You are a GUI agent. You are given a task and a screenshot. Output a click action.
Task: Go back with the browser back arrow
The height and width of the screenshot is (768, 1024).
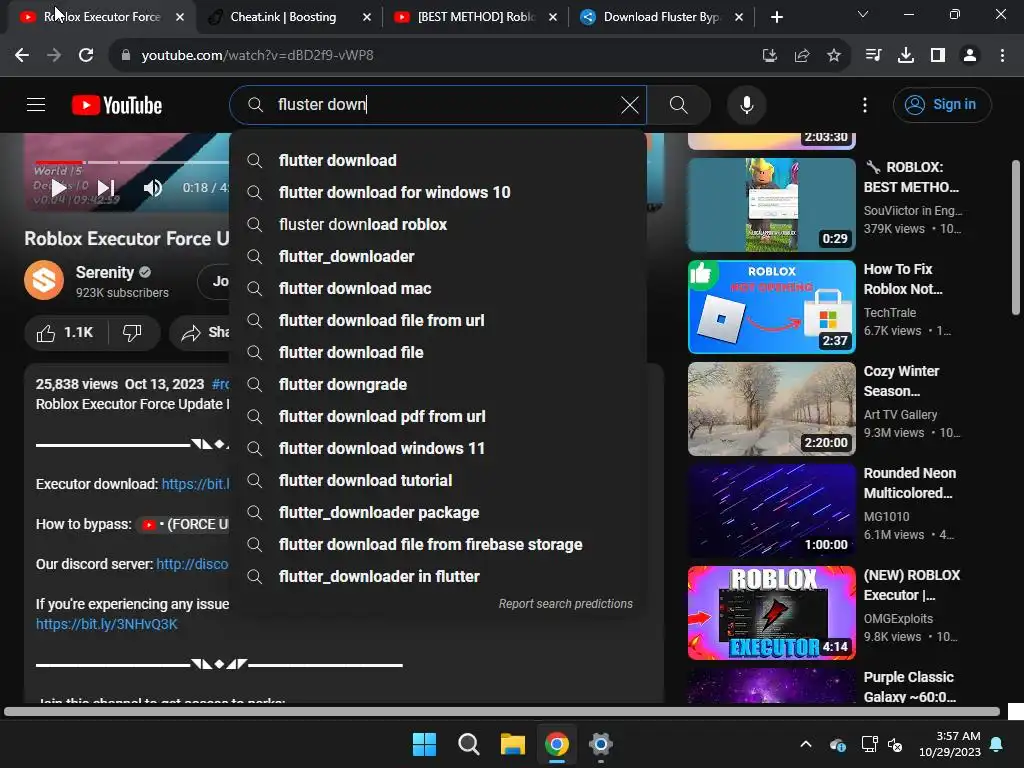point(22,56)
